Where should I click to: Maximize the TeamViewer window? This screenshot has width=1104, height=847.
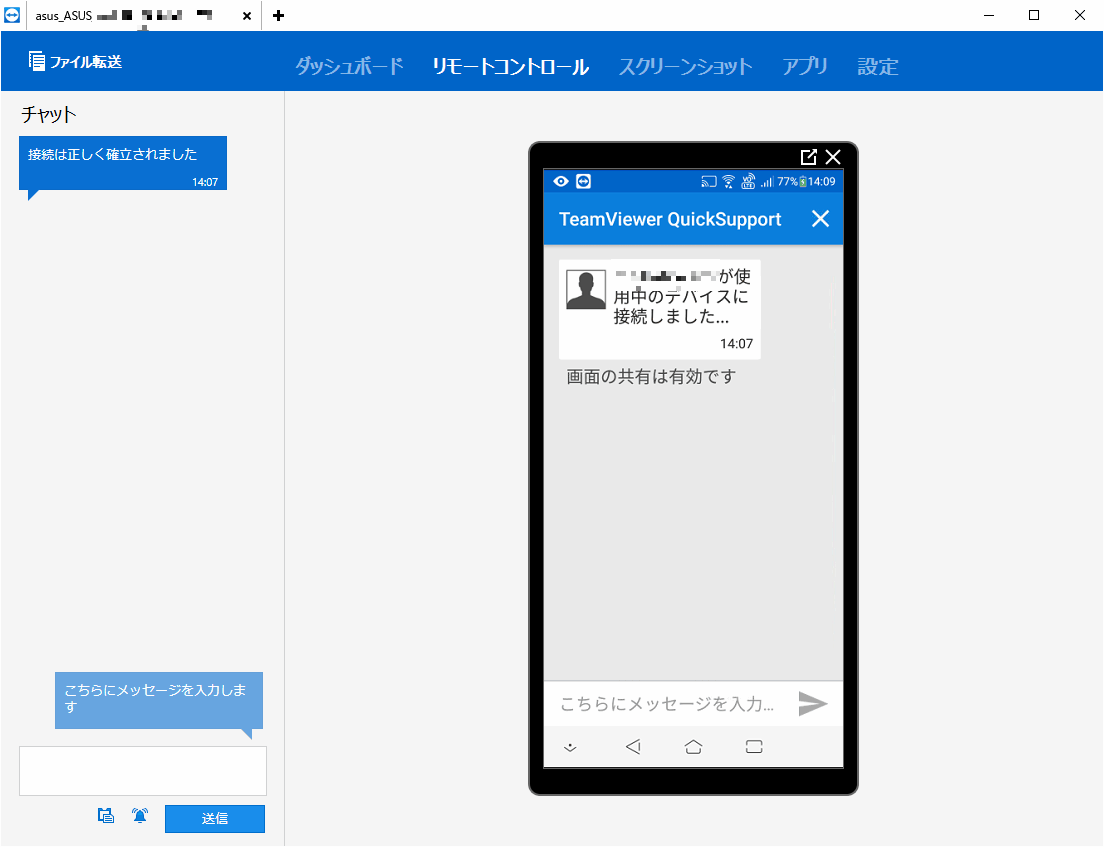[1034, 15]
